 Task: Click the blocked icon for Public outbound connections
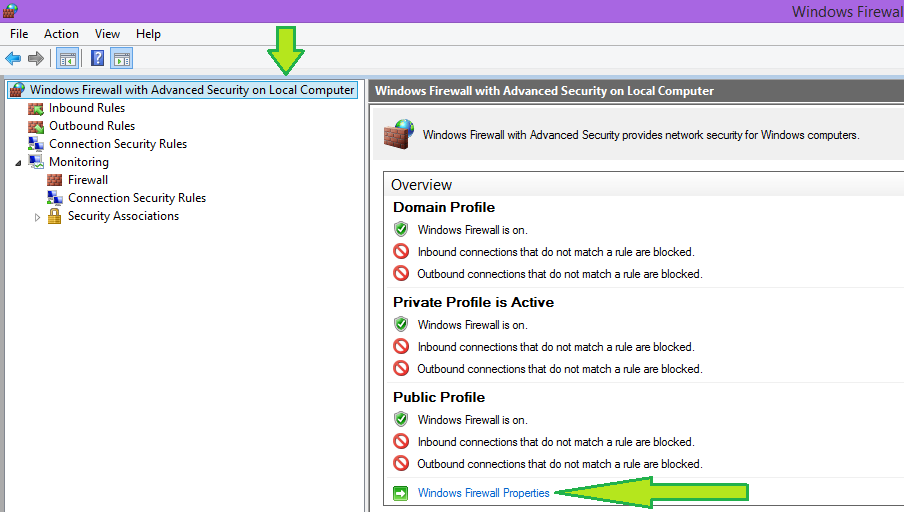tap(401, 464)
